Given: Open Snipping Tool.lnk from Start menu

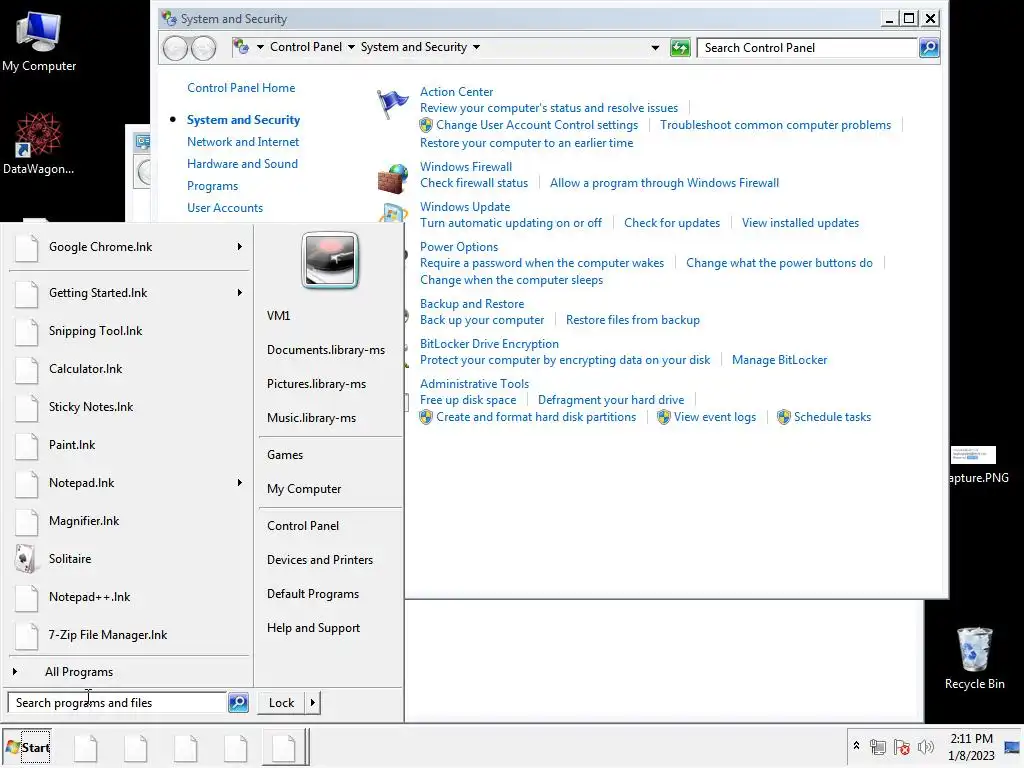Looking at the screenshot, I should pyautogui.click(x=95, y=331).
